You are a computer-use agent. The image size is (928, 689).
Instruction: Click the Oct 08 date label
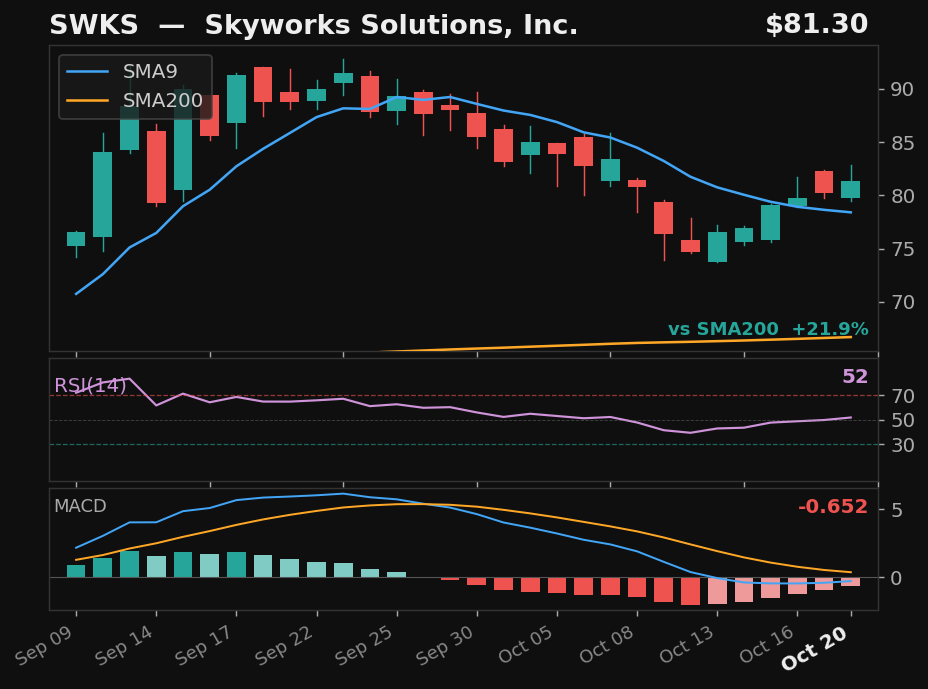point(606,645)
